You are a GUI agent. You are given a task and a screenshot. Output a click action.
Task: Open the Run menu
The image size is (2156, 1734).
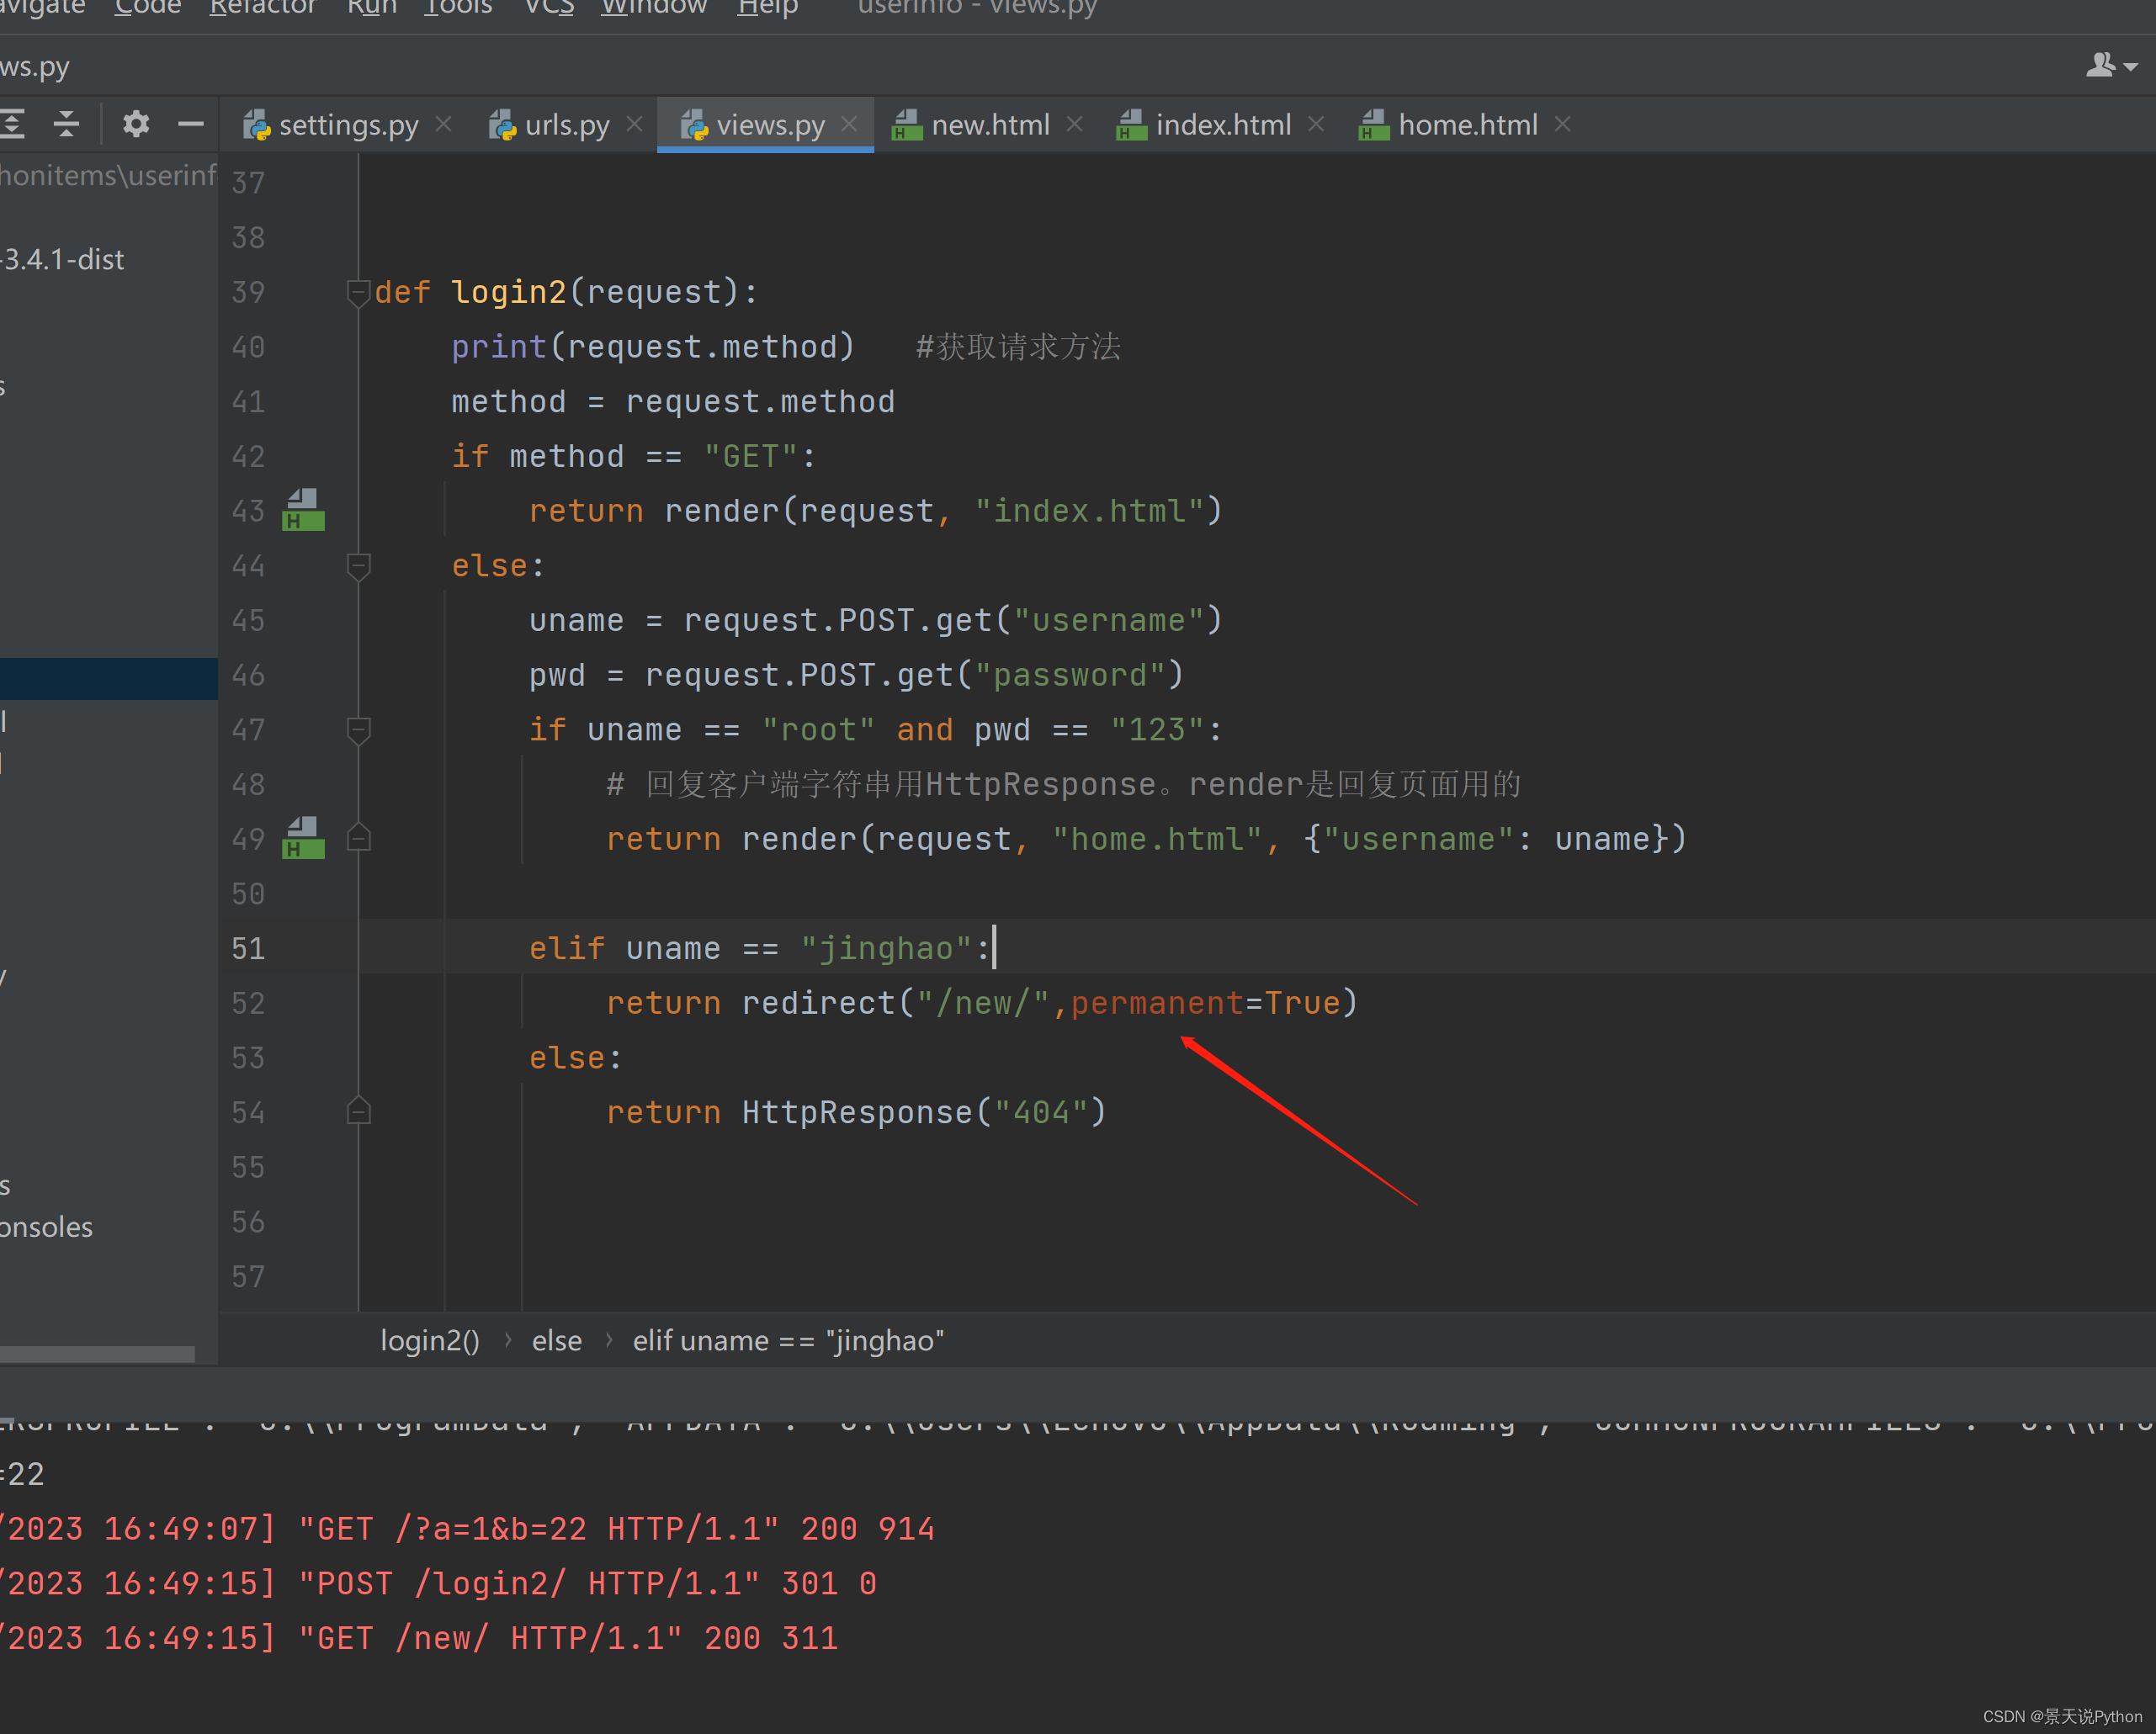(x=371, y=8)
